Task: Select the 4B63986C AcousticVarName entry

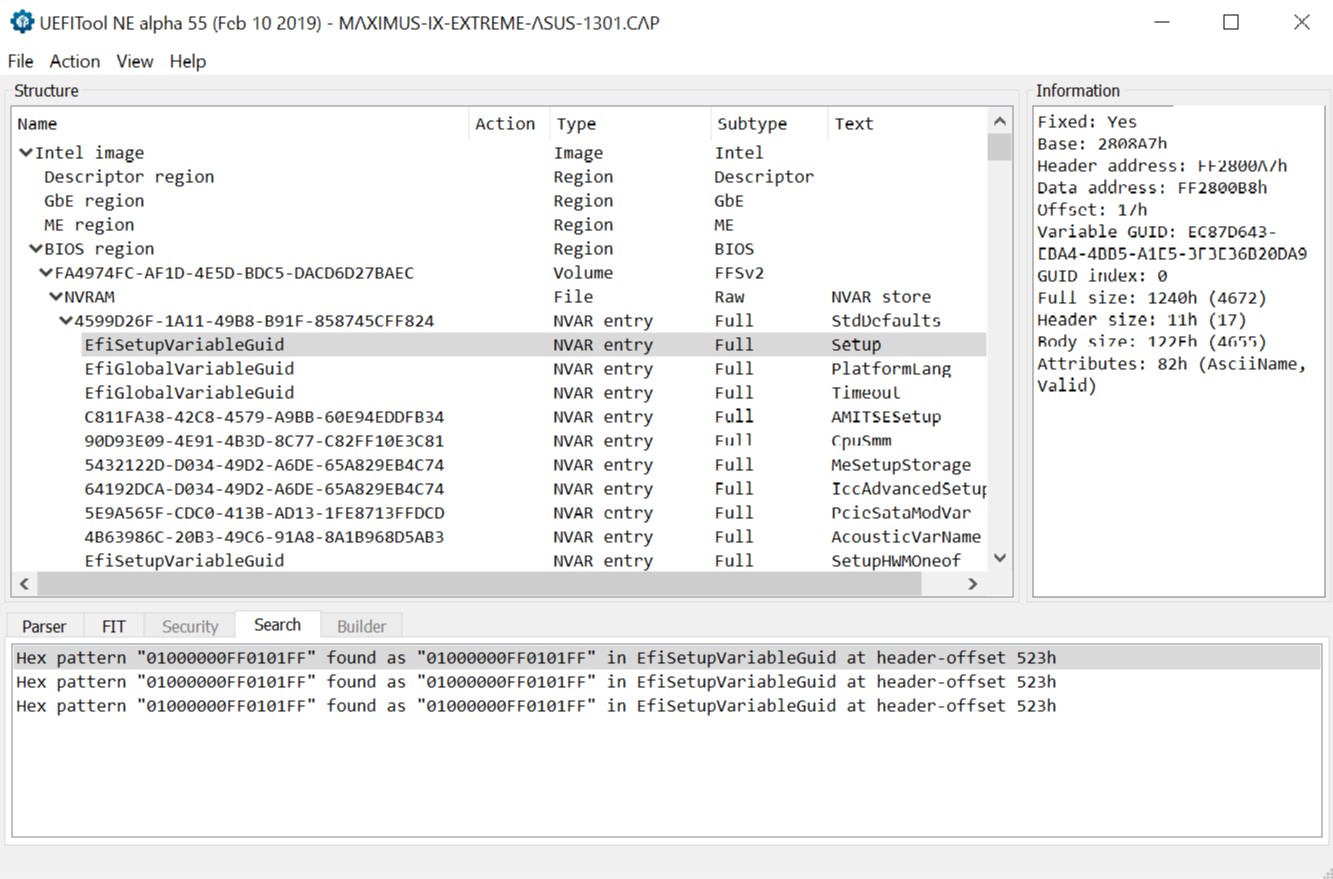Action: pos(499,537)
